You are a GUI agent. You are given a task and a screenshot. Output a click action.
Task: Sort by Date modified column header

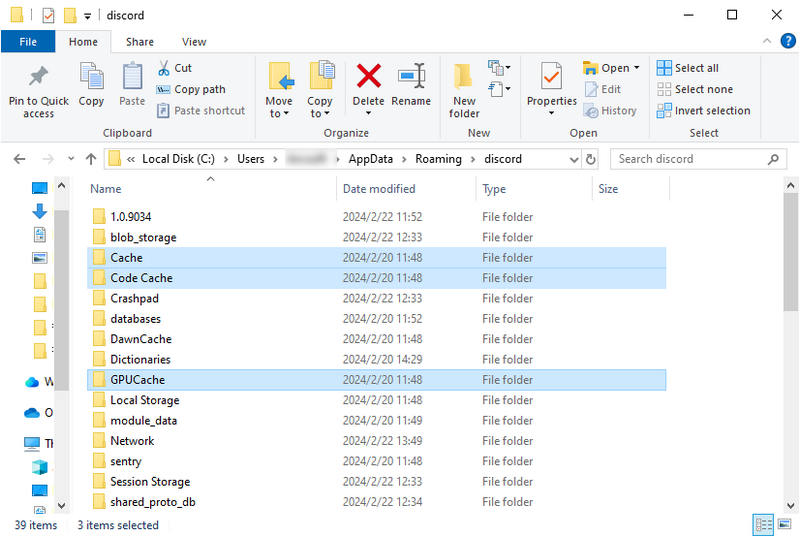[379, 189]
